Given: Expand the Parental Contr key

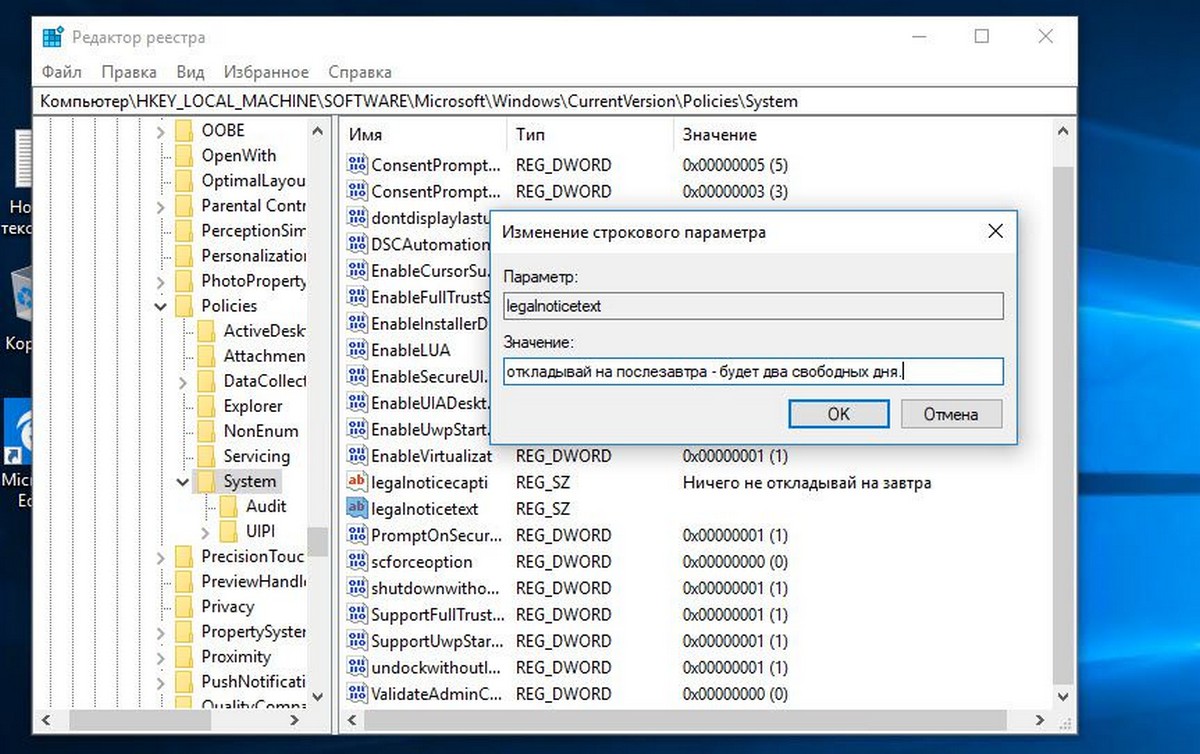Looking at the screenshot, I should [x=161, y=206].
